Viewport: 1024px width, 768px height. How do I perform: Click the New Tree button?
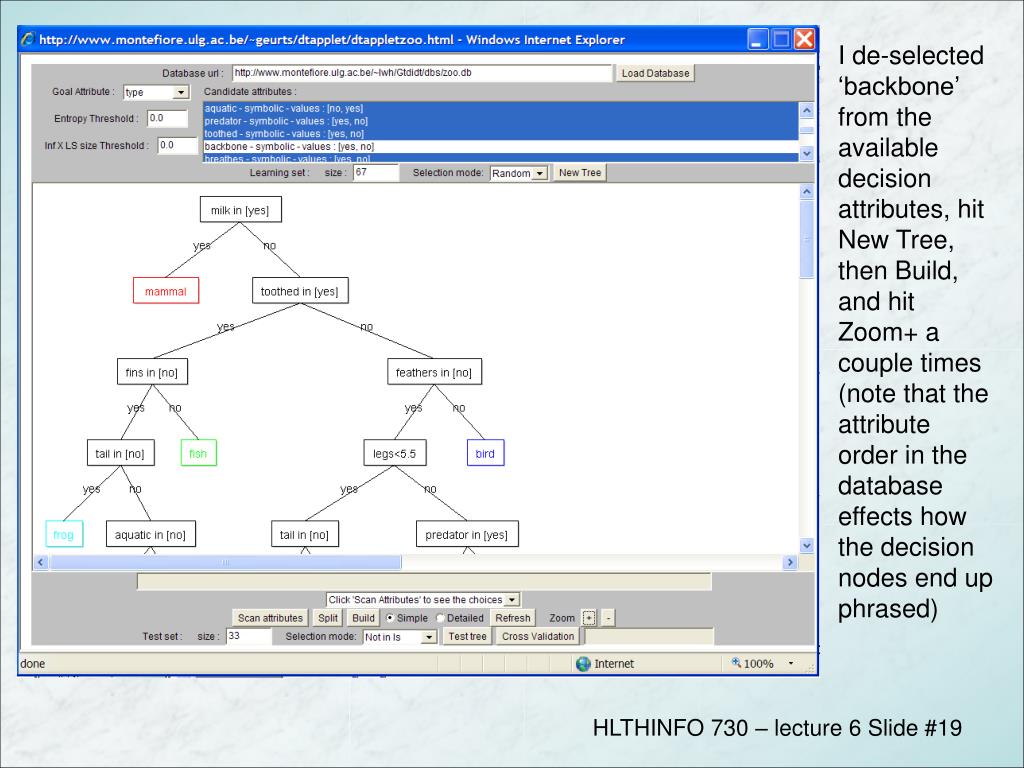[x=580, y=172]
